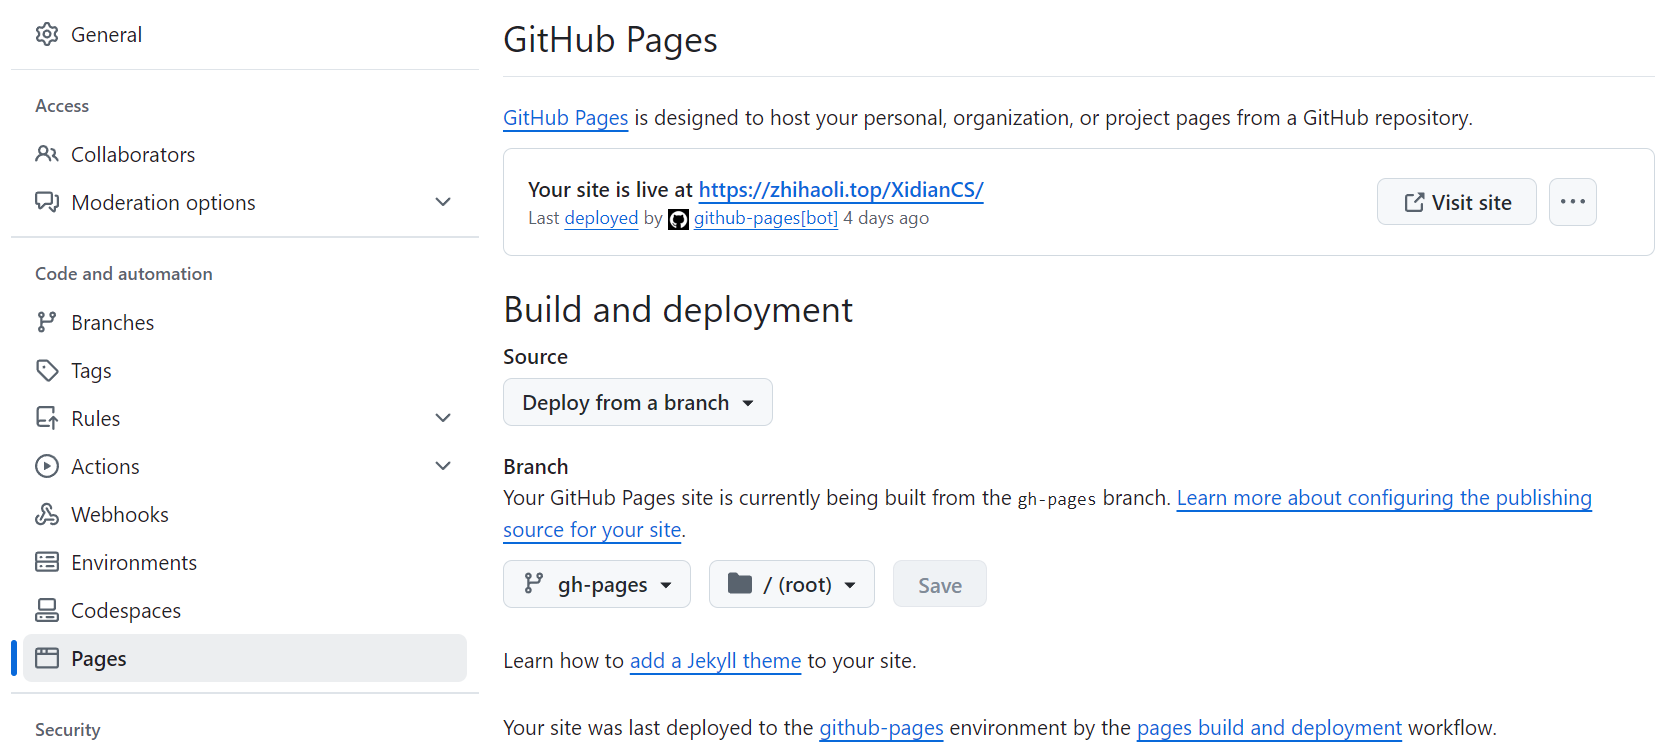Image resolution: width=1671 pixels, height=756 pixels.
Task: Open the Tags settings page
Action: click(x=245, y=370)
